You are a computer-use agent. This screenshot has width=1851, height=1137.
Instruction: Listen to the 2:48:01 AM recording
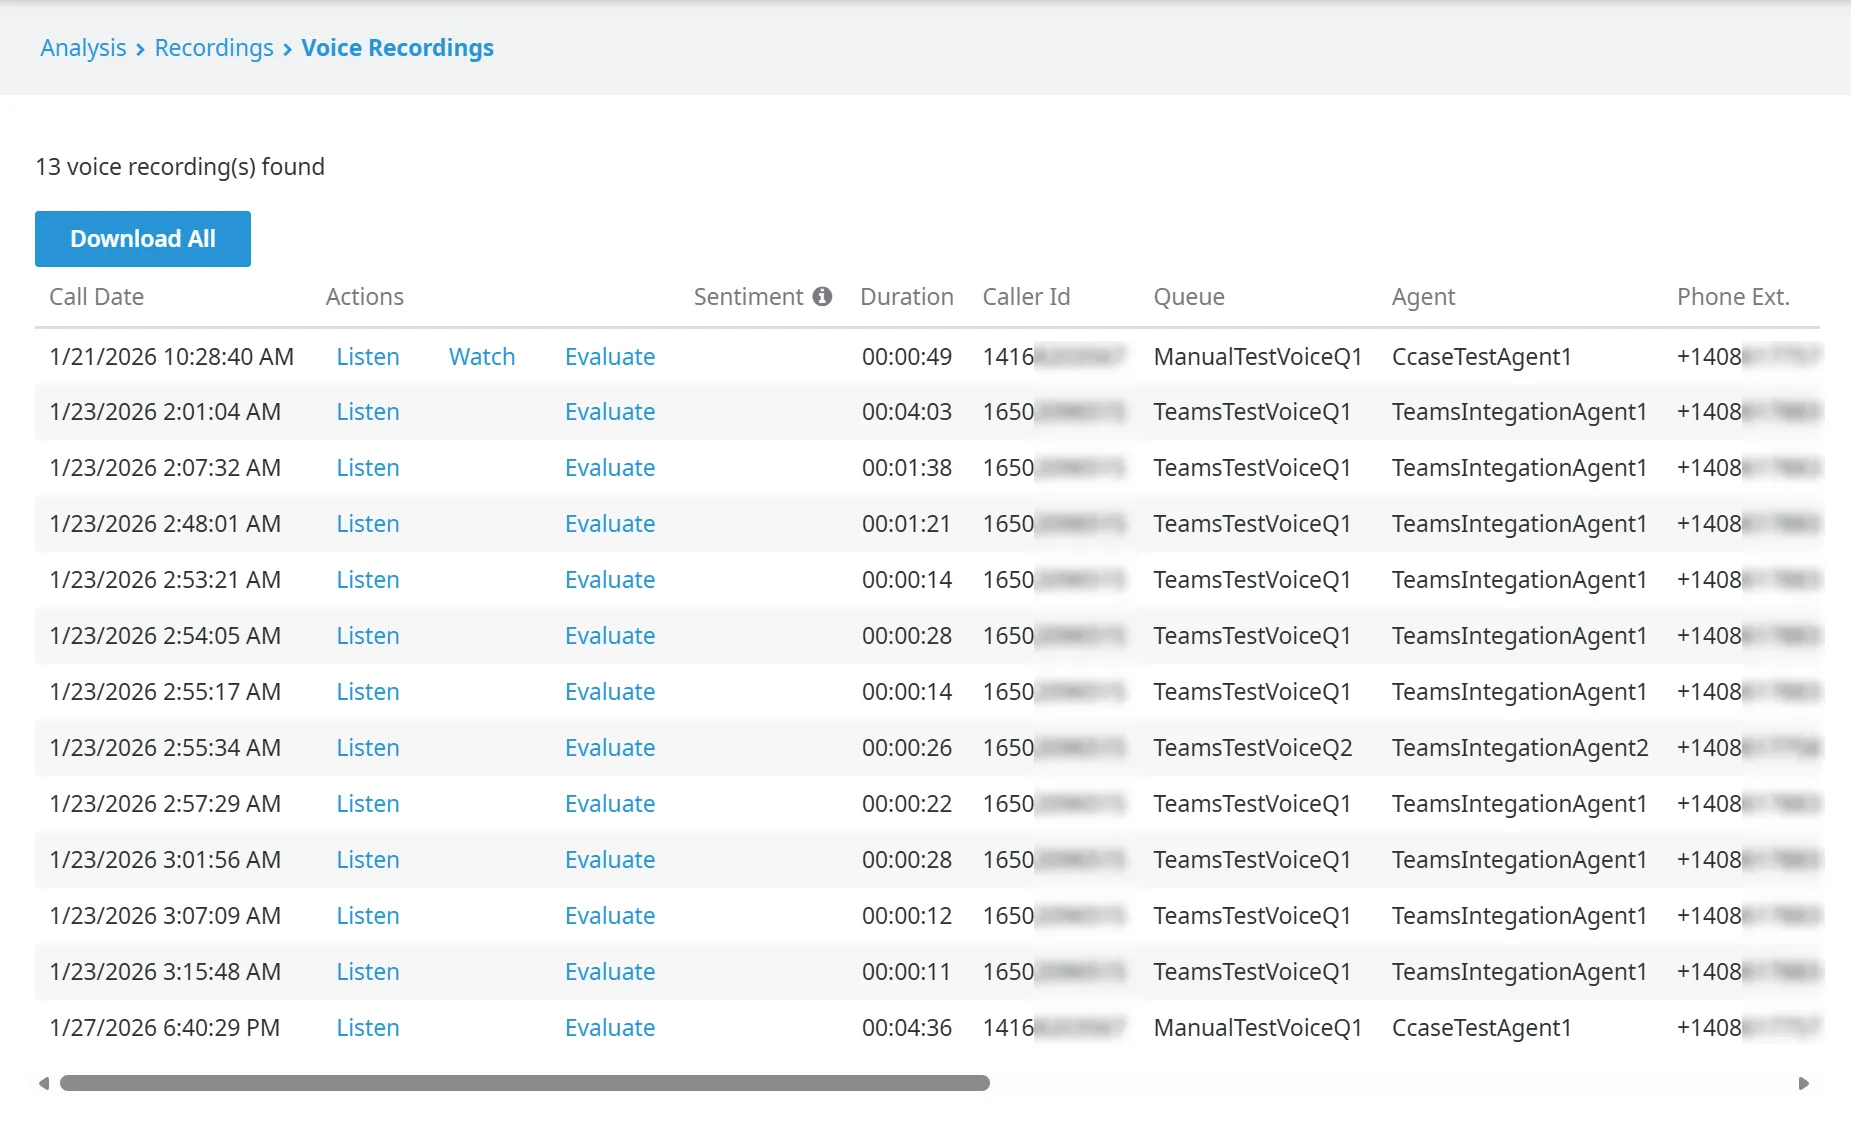point(368,524)
